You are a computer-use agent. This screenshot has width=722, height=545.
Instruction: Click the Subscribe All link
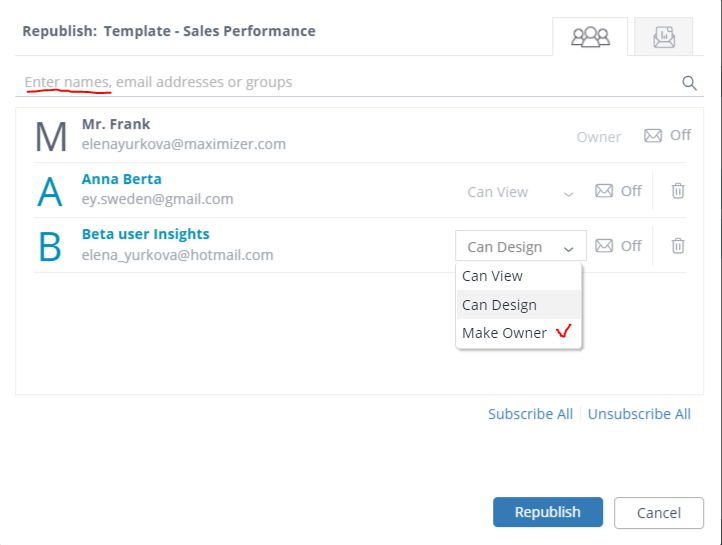tap(530, 414)
